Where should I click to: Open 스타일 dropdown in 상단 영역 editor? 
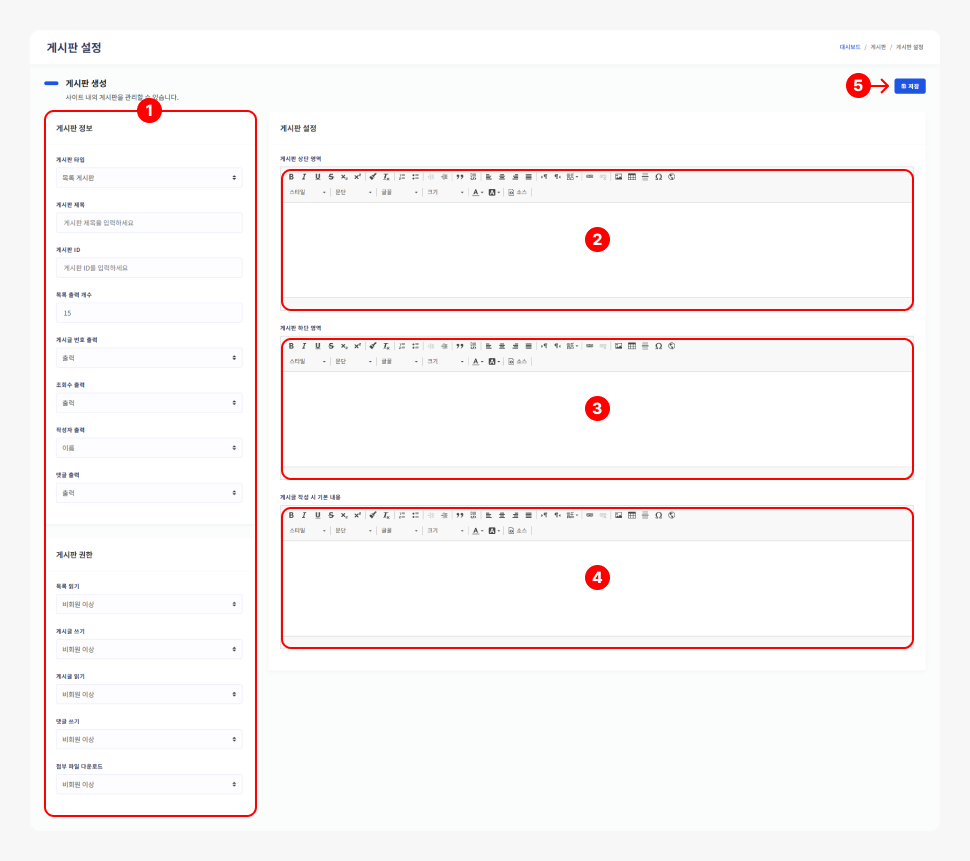pos(308,192)
